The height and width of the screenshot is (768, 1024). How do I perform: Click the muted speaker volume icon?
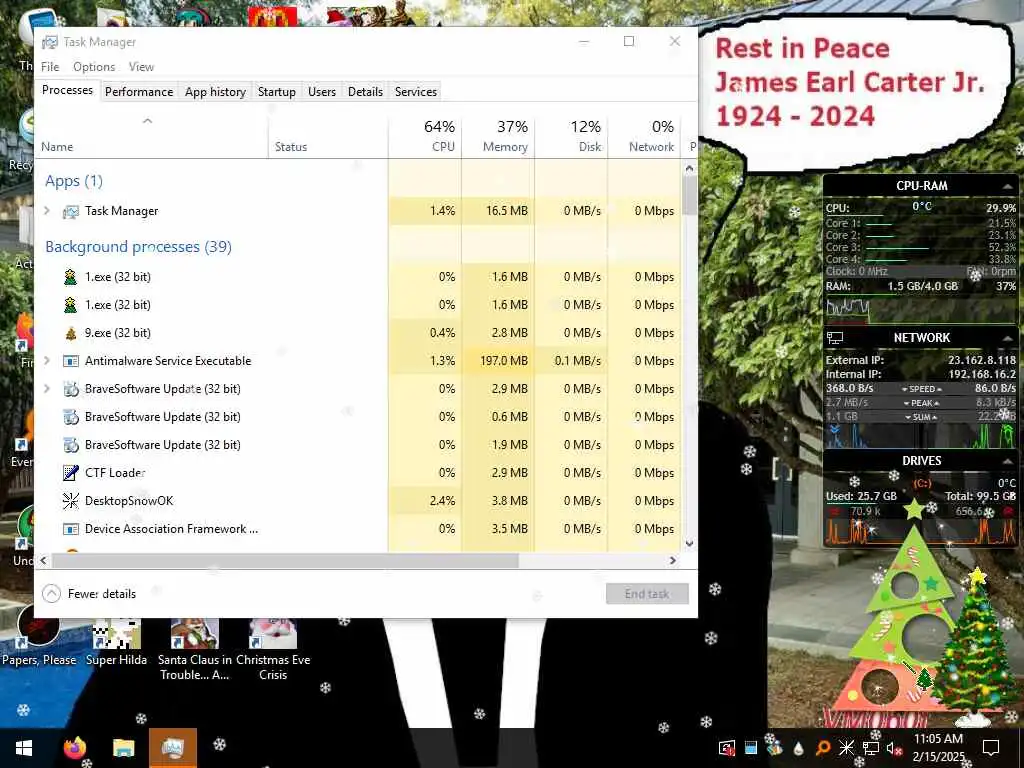894,748
